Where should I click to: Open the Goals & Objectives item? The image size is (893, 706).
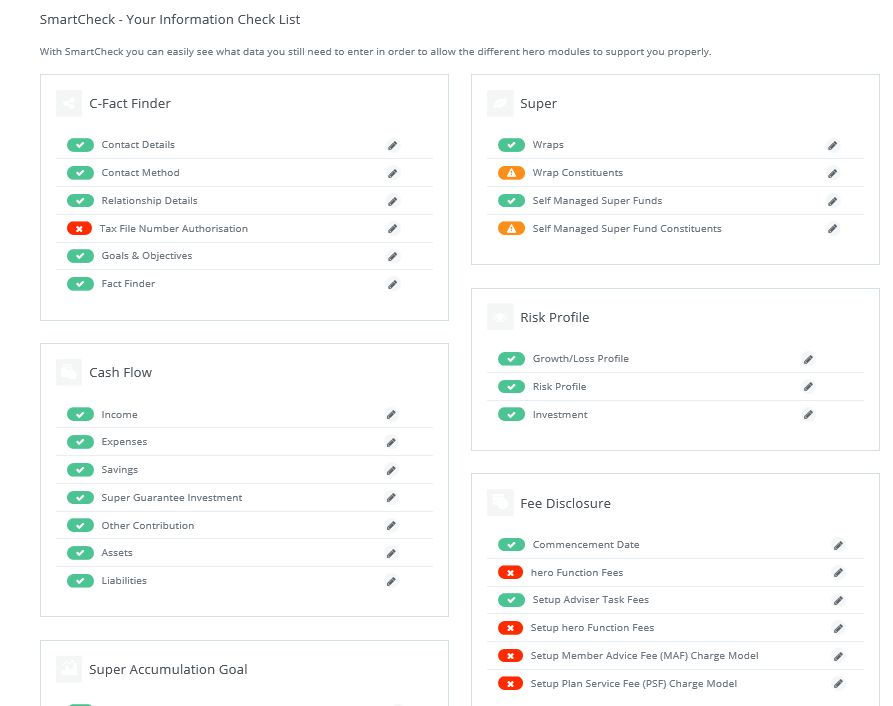146,256
